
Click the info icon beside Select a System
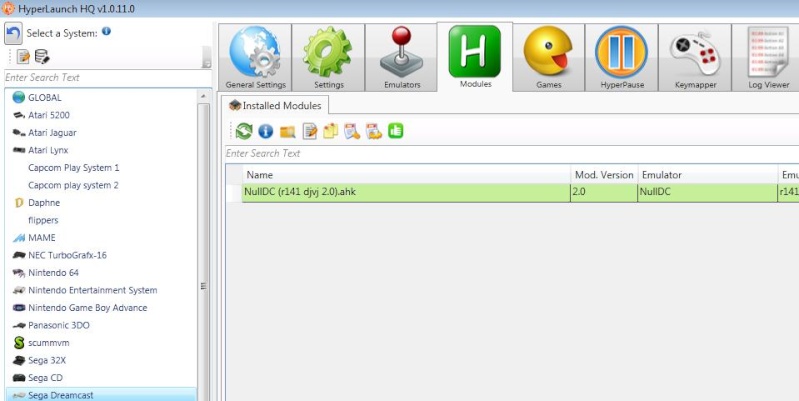(106, 31)
